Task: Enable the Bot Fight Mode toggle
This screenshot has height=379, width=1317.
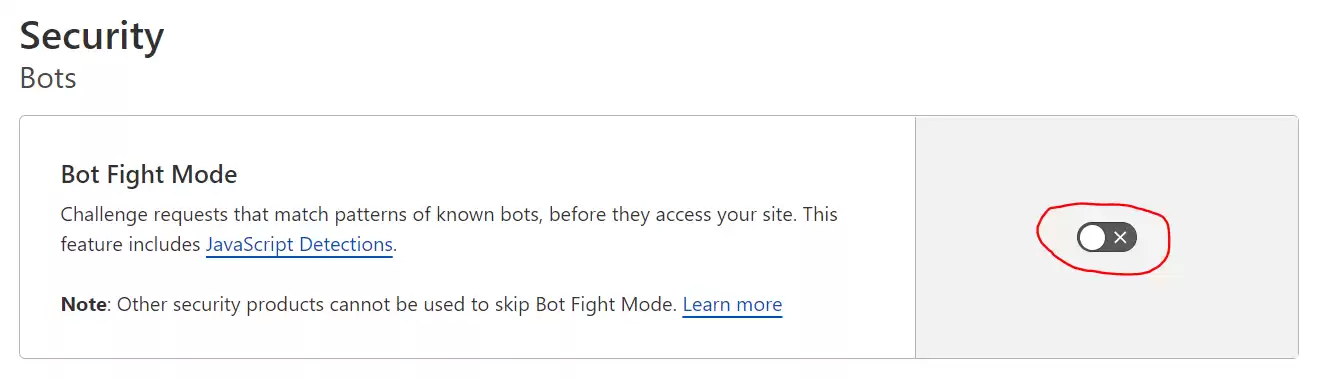Action: click(x=1106, y=237)
